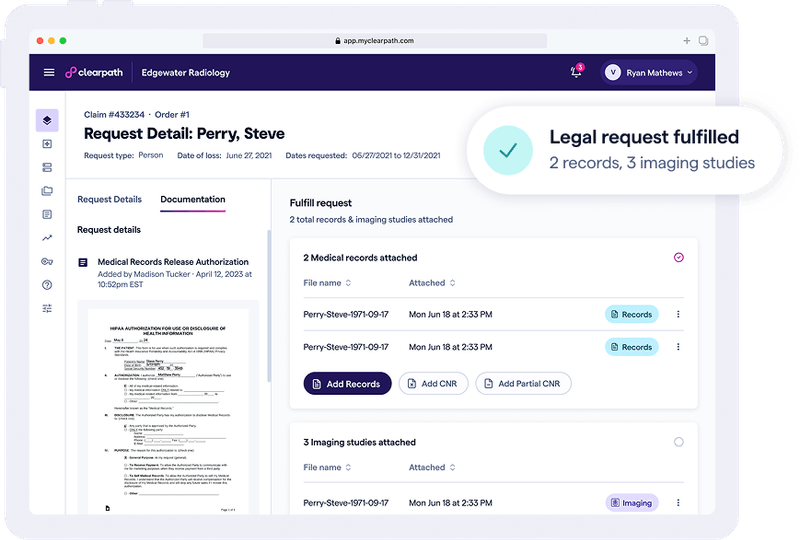This screenshot has width=800, height=540.
Task: Open the document list sidebar icon
Action: (47, 214)
